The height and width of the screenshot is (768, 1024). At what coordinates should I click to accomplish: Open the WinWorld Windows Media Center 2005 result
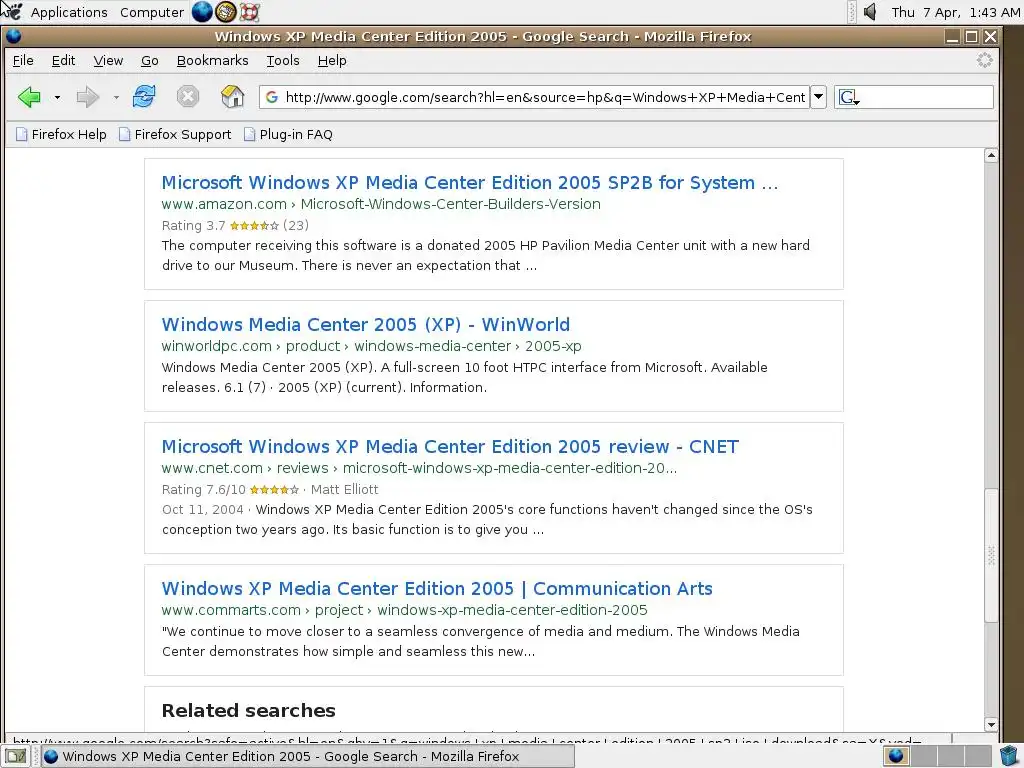pos(366,325)
